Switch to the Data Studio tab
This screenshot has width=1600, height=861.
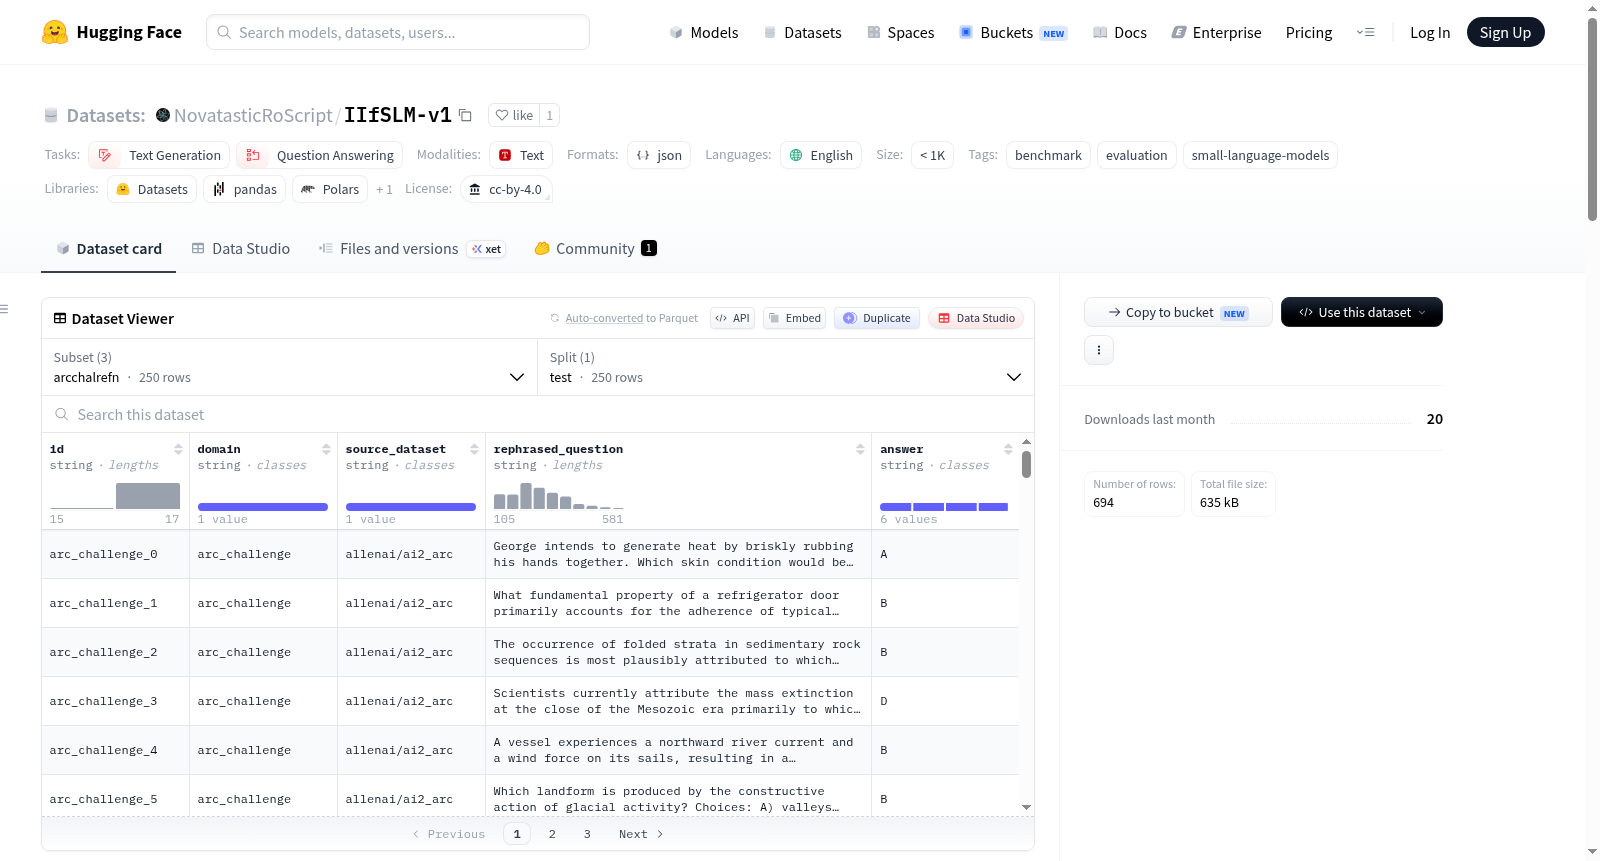240,248
